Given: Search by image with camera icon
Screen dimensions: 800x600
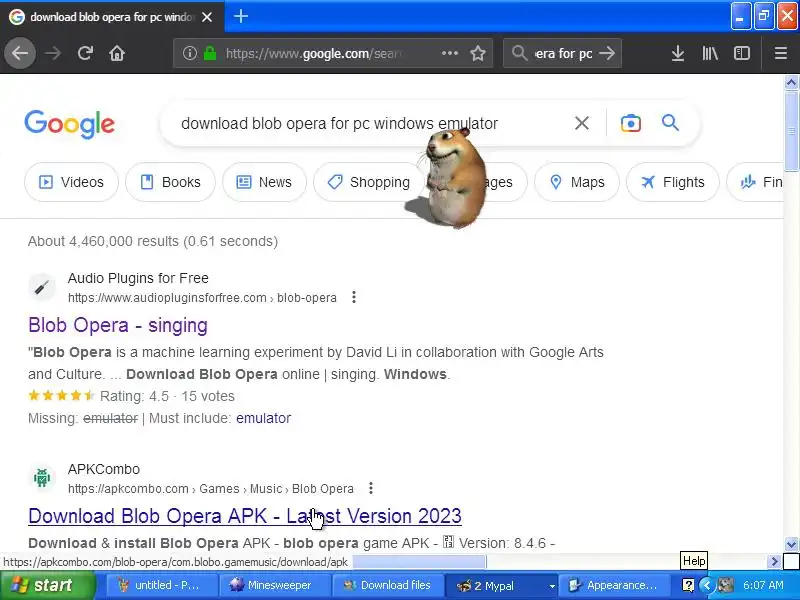Looking at the screenshot, I should pyautogui.click(x=631, y=123).
